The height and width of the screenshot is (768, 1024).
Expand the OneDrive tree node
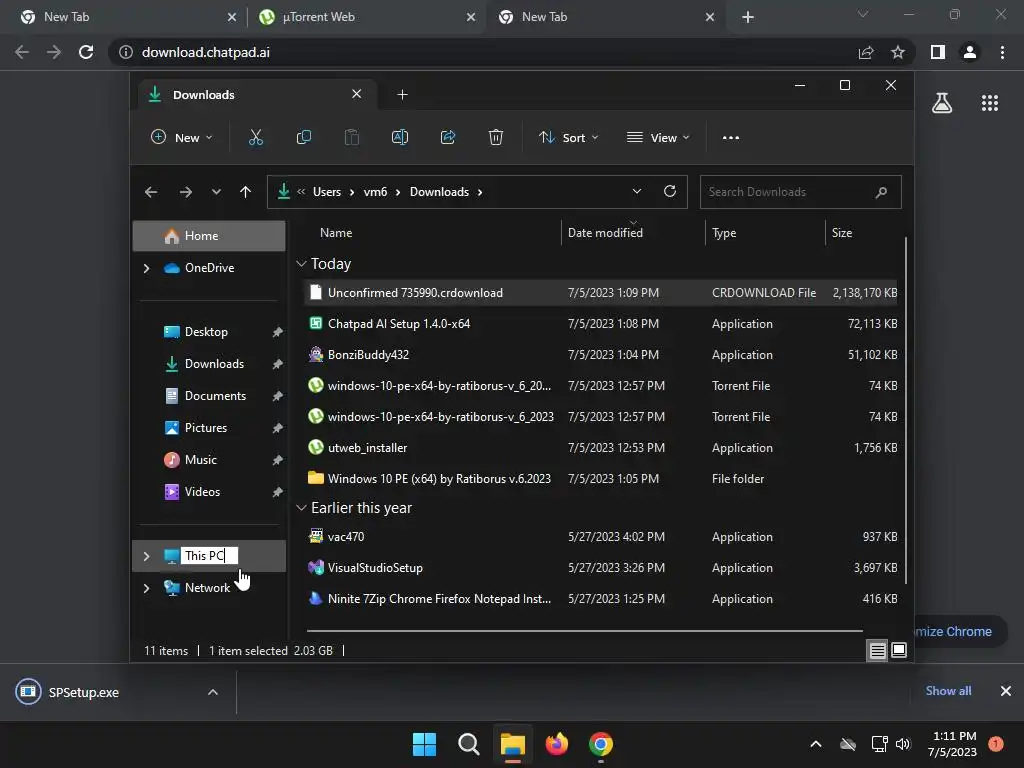click(x=146, y=268)
